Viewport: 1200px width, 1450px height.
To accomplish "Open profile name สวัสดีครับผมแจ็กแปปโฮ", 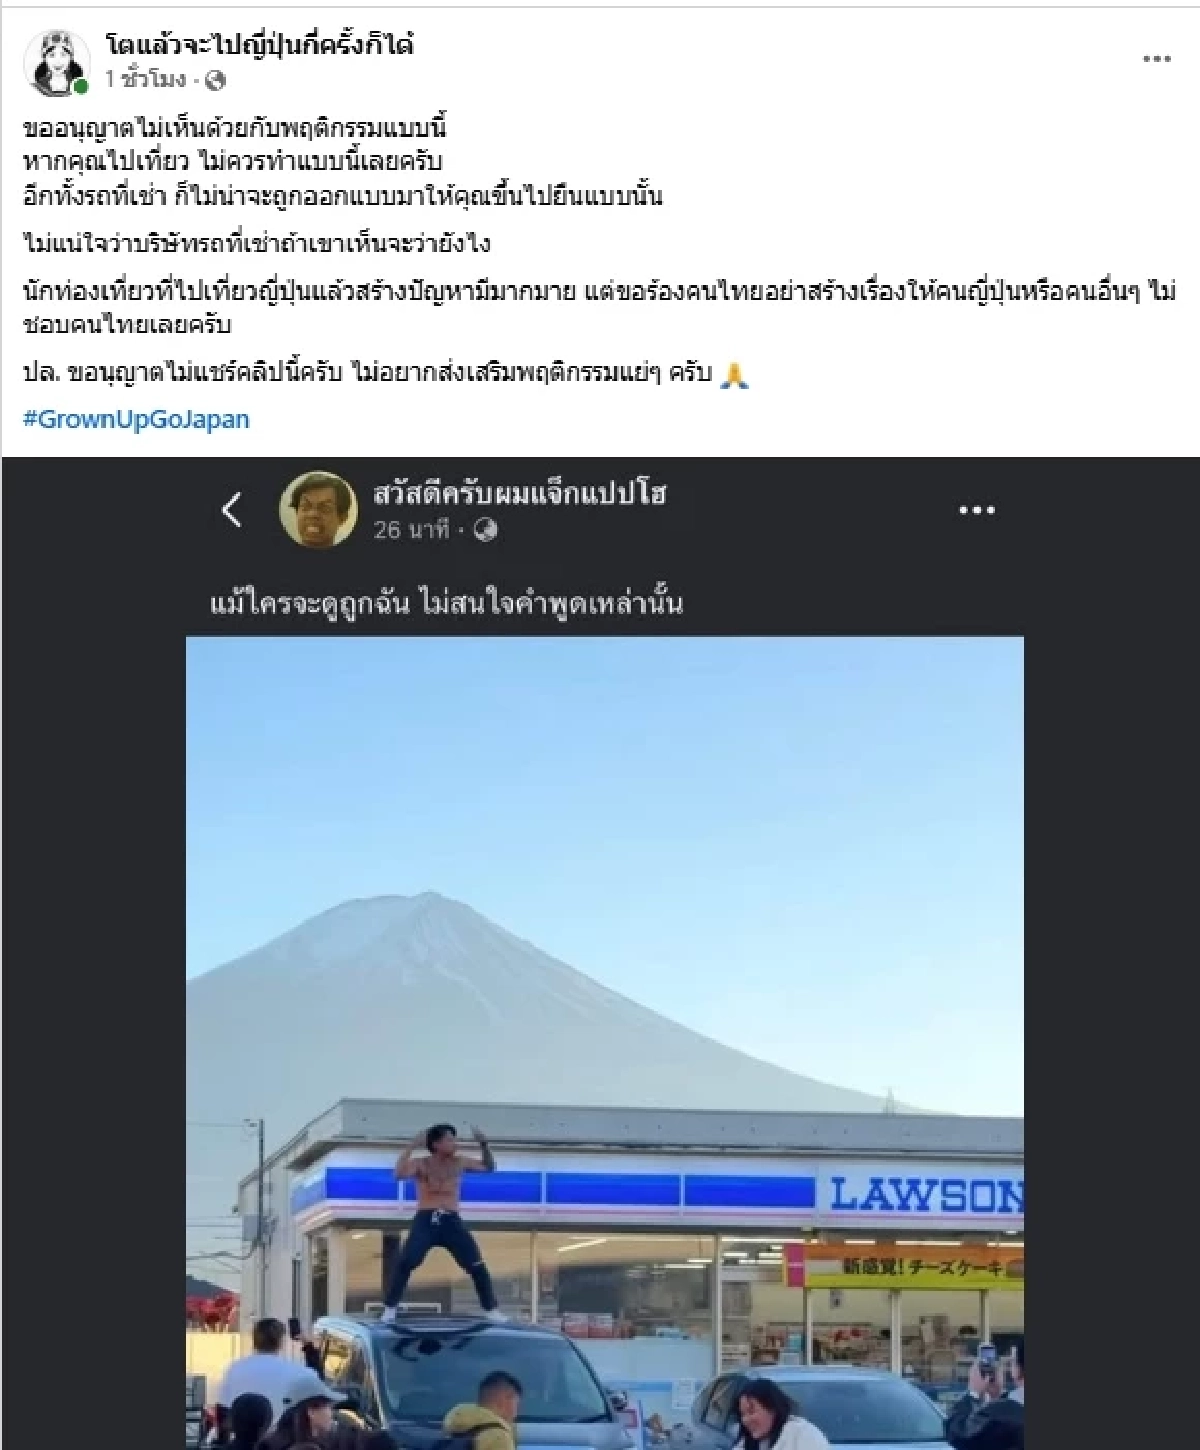I will point(519,493).
